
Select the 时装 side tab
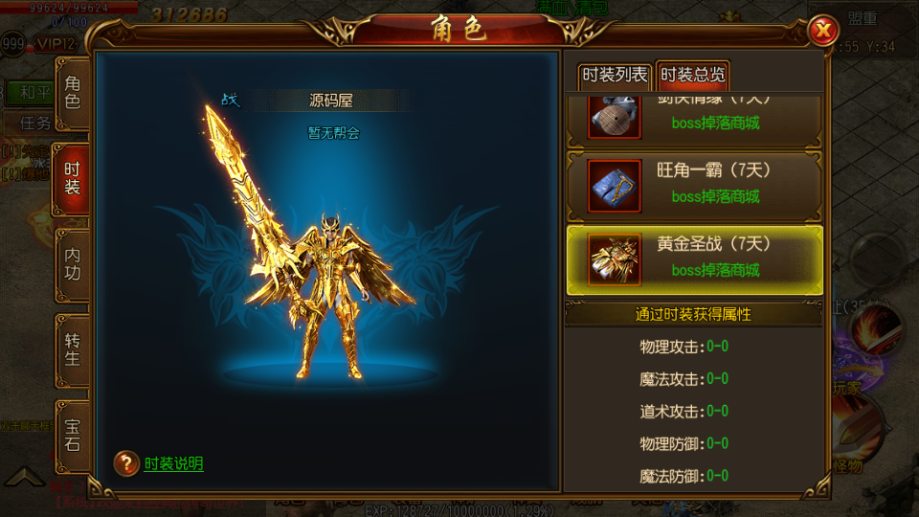(x=71, y=179)
